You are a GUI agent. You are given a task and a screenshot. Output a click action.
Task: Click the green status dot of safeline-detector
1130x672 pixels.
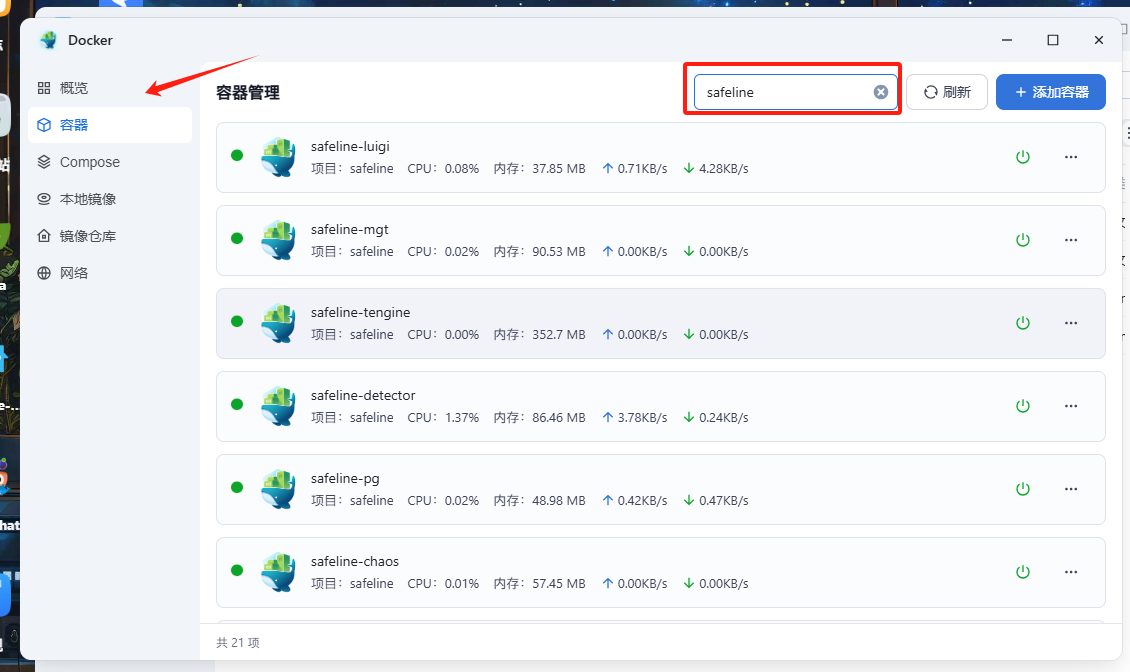coord(237,404)
